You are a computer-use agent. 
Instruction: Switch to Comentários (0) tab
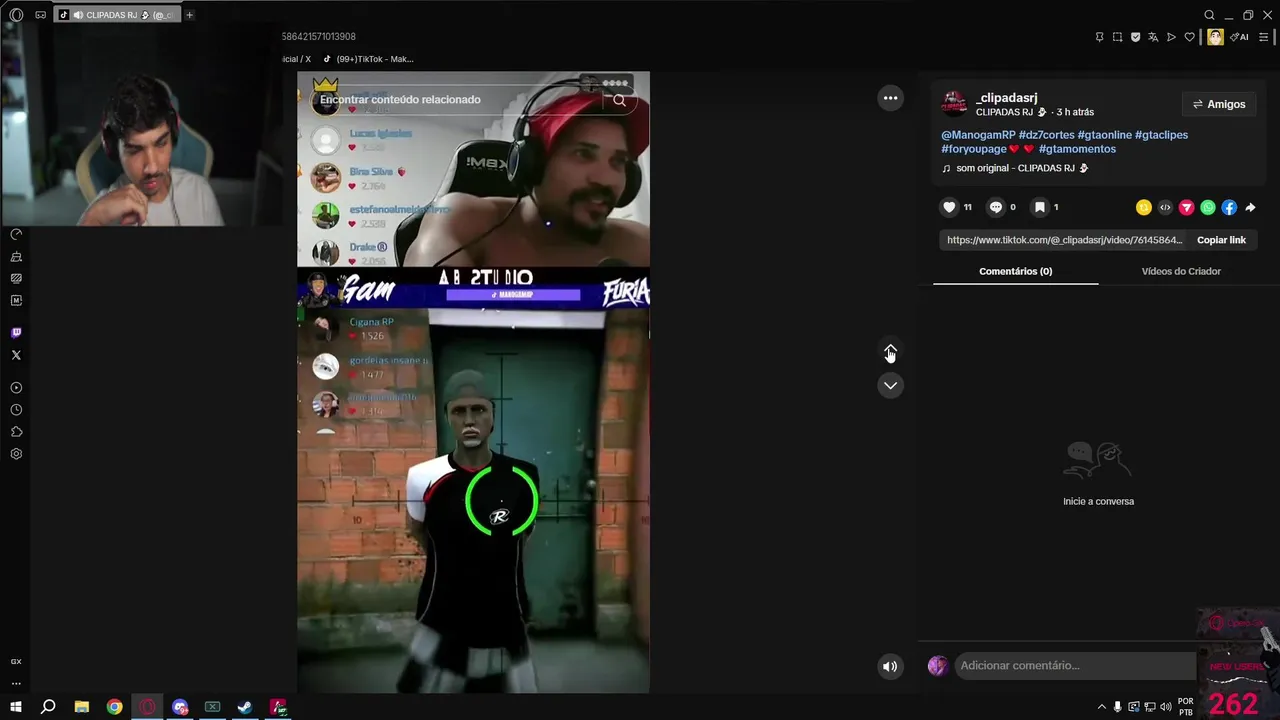coord(1016,271)
